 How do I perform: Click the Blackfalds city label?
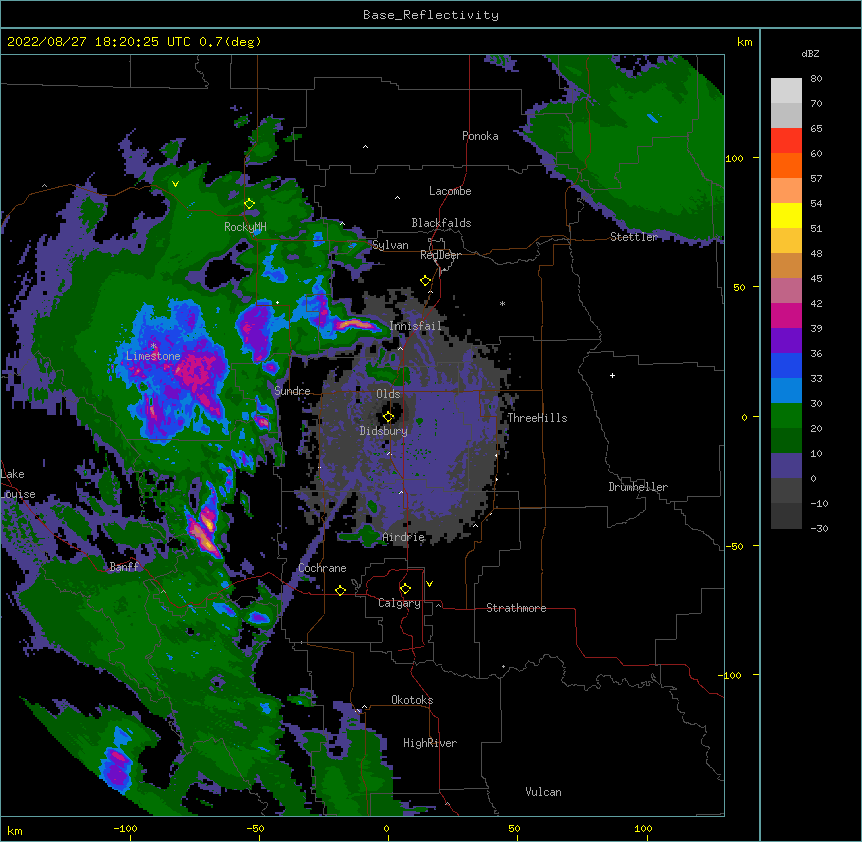tap(441, 223)
